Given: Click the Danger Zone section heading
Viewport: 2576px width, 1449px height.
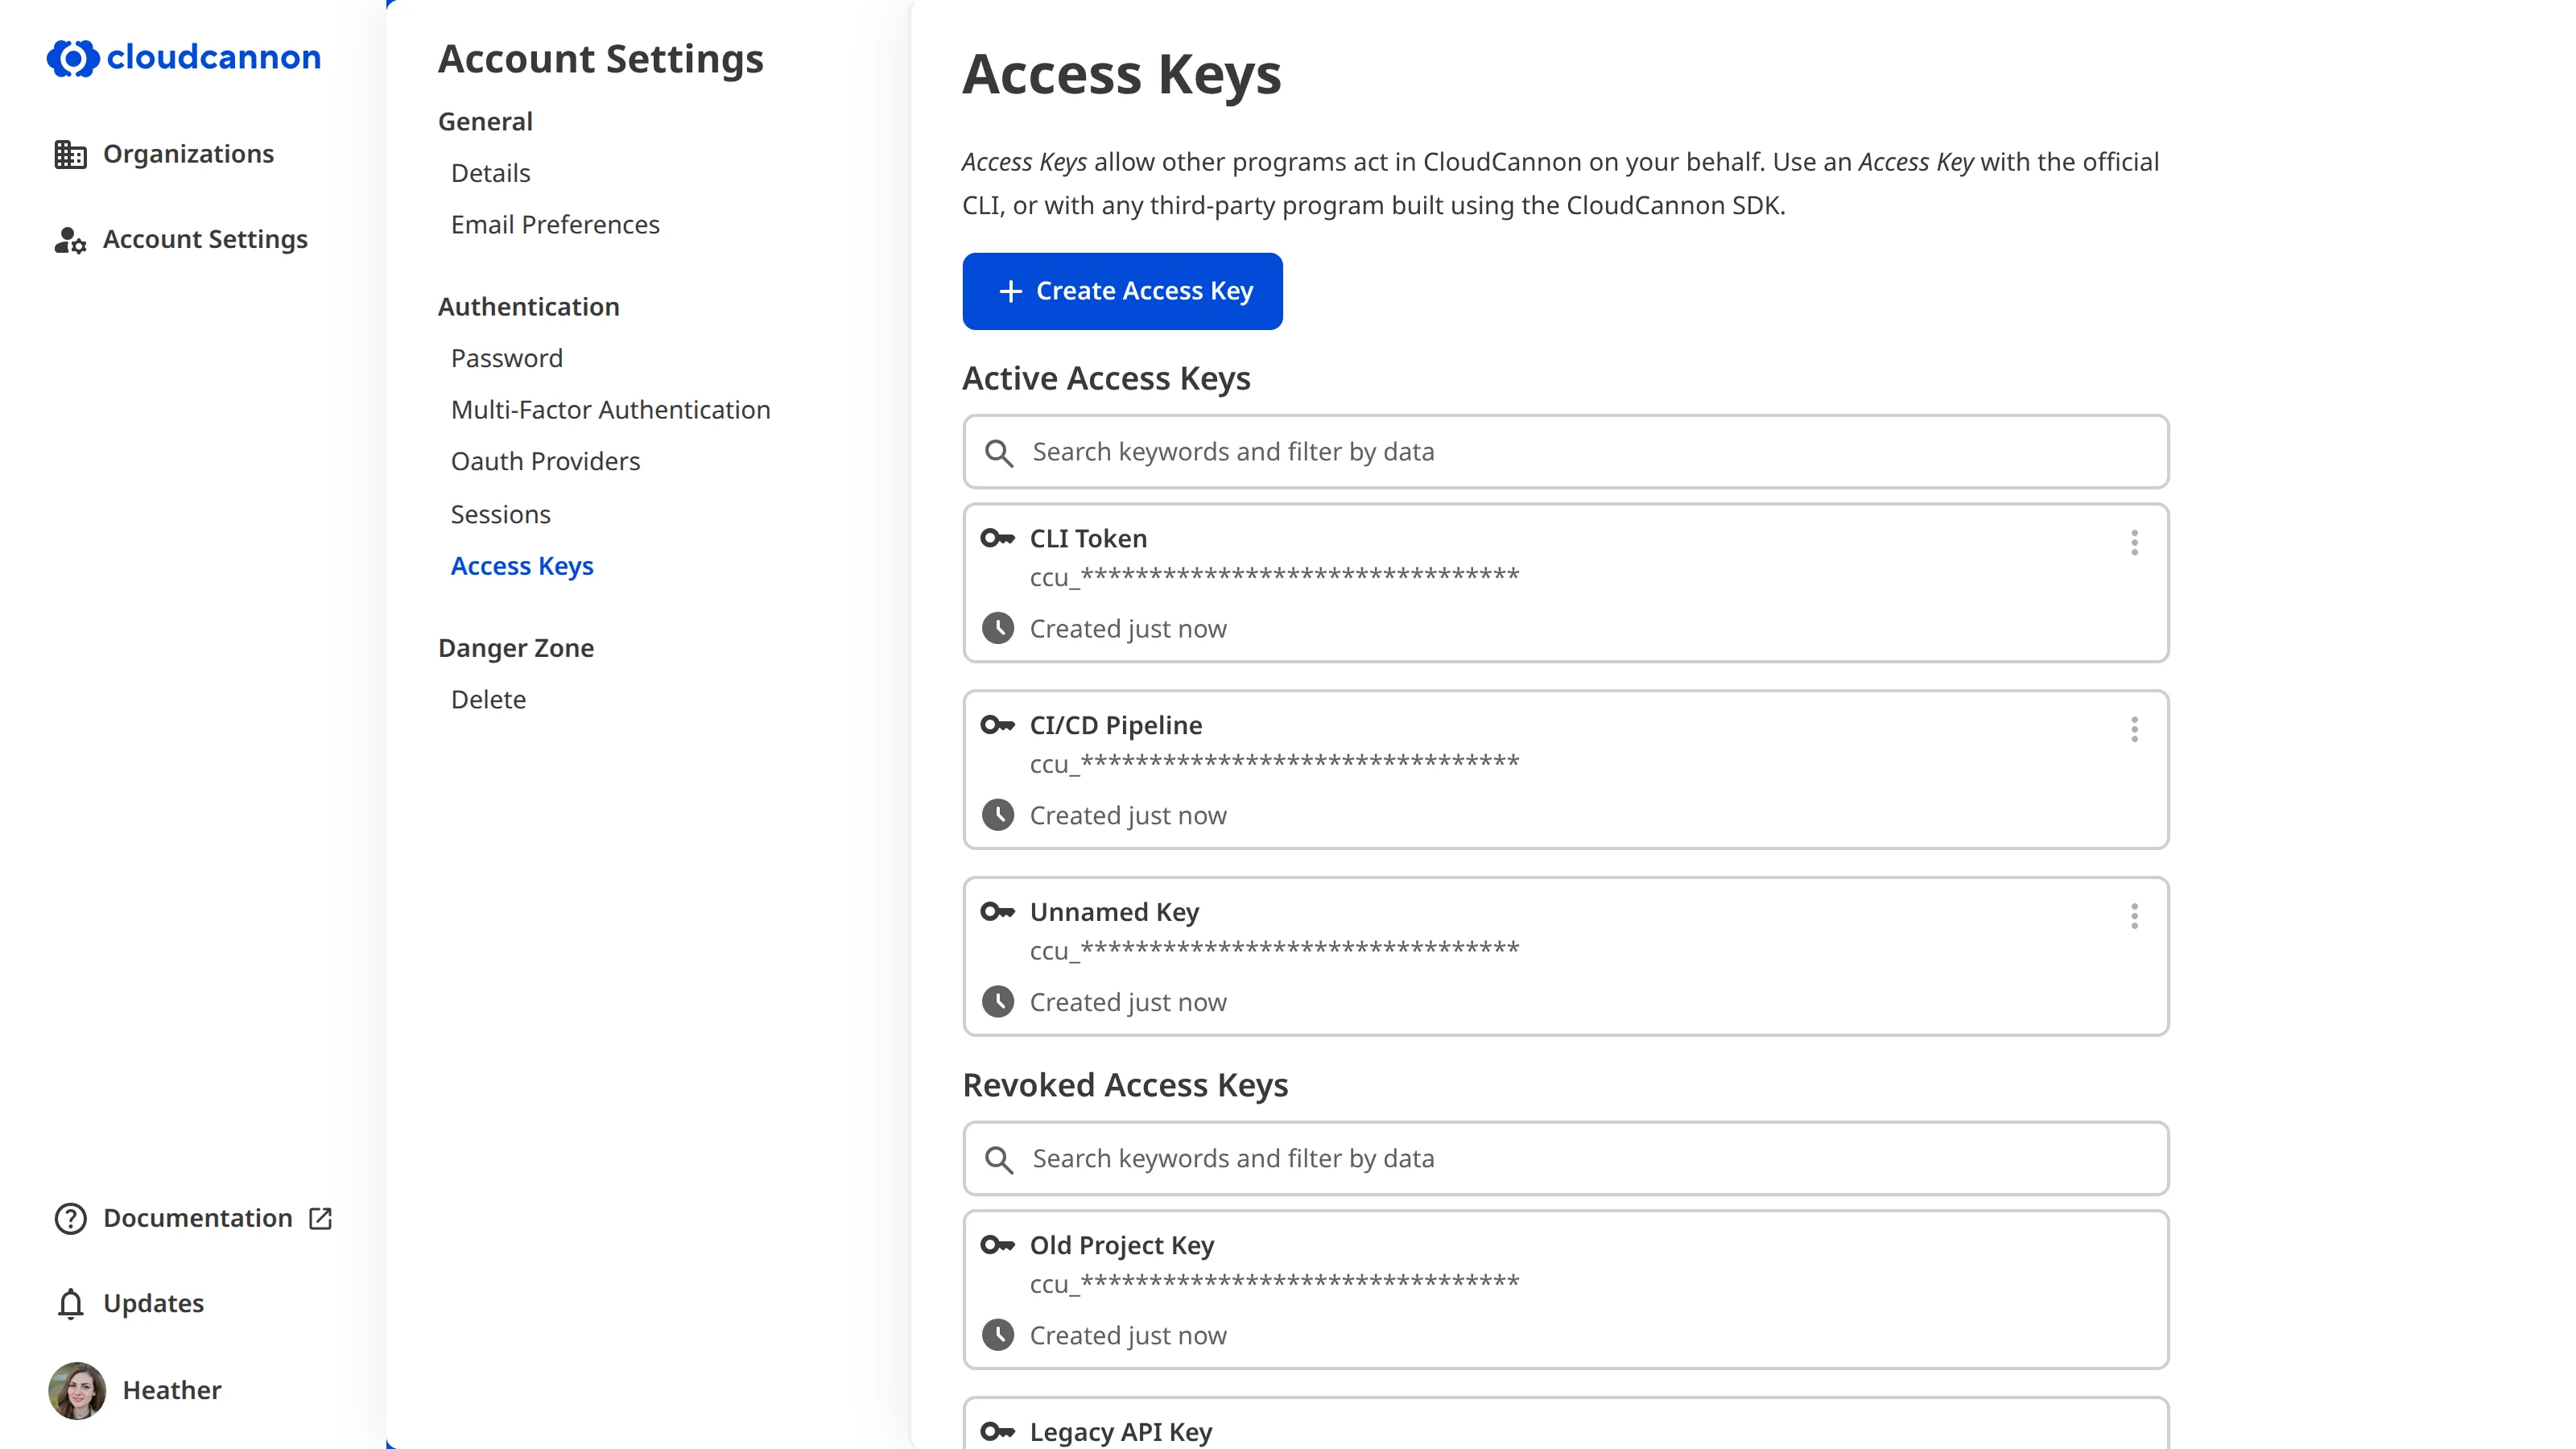Looking at the screenshot, I should tap(516, 648).
